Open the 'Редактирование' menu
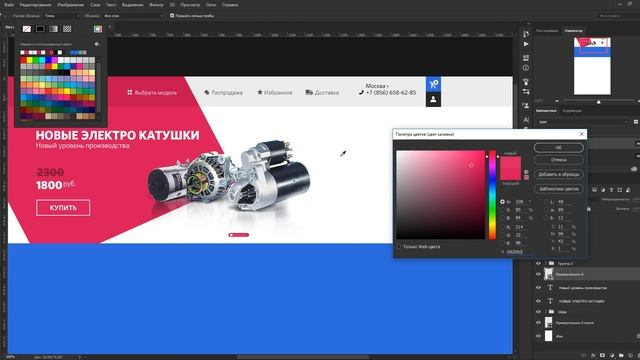 coord(36,5)
